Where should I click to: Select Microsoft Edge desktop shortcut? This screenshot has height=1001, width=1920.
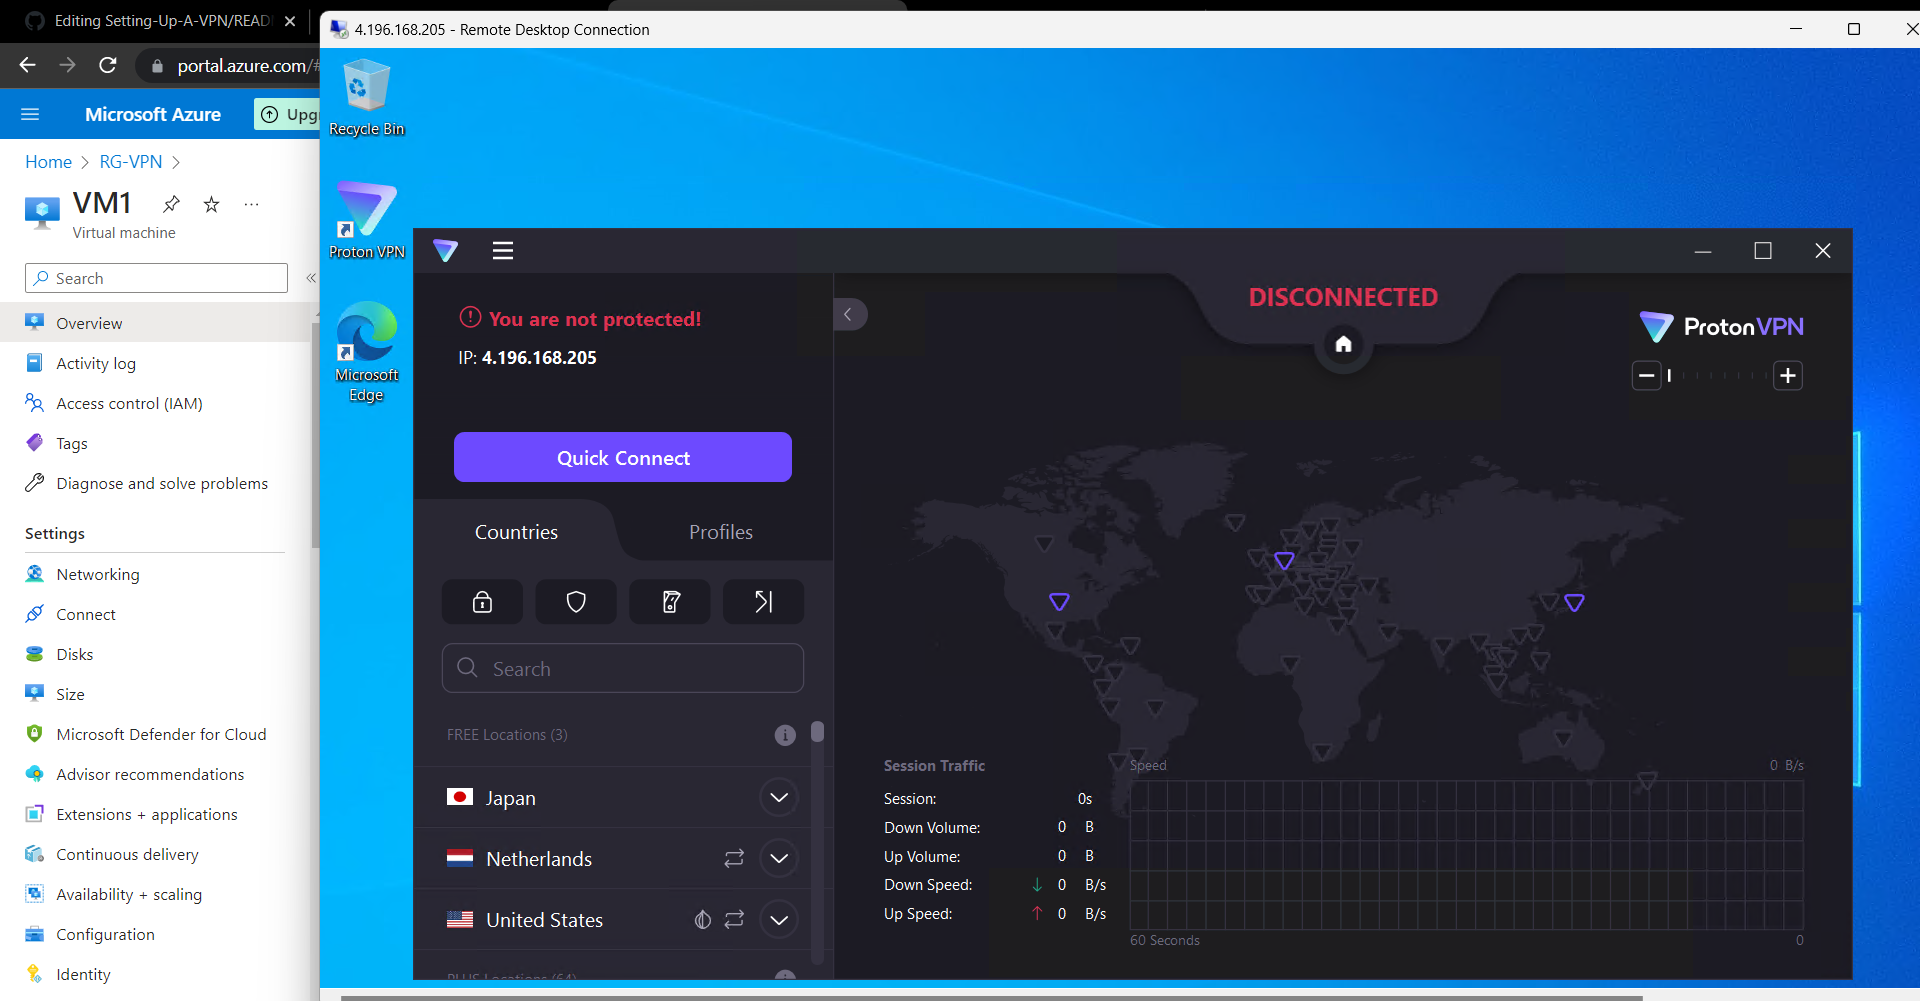pyautogui.click(x=366, y=352)
